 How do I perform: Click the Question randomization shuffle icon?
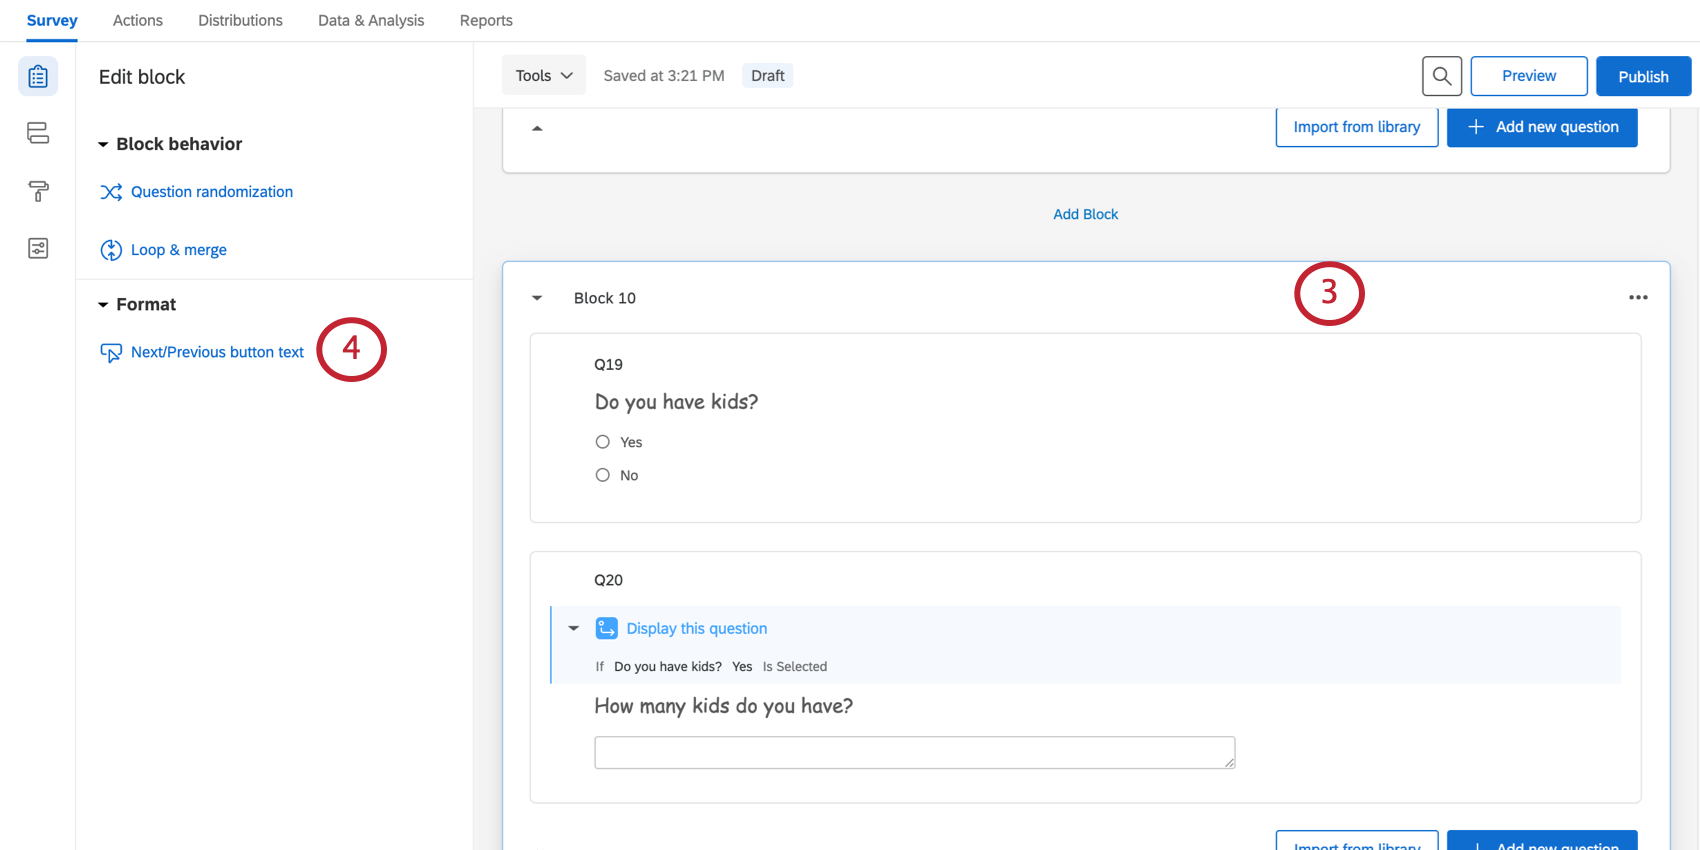[111, 192]
